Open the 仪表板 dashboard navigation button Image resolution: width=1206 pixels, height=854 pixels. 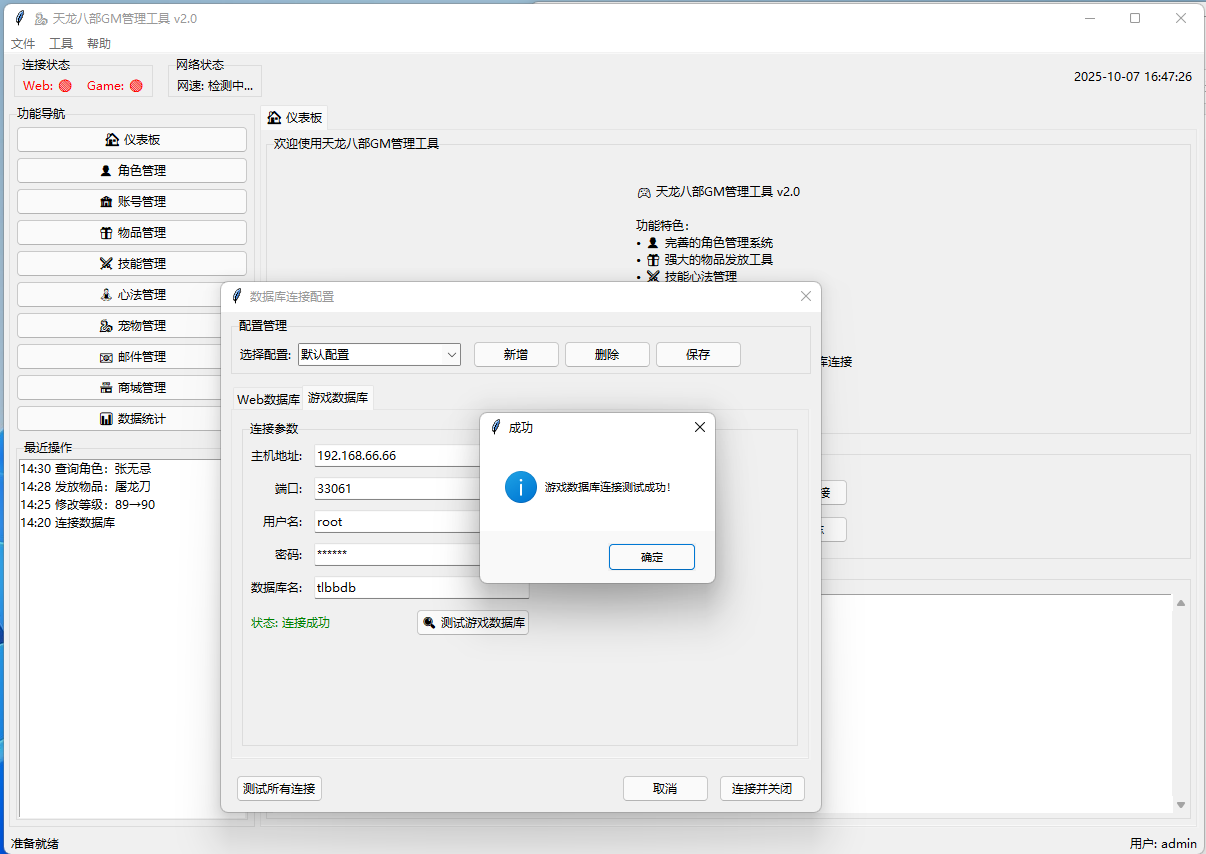[x=132, y=140]
